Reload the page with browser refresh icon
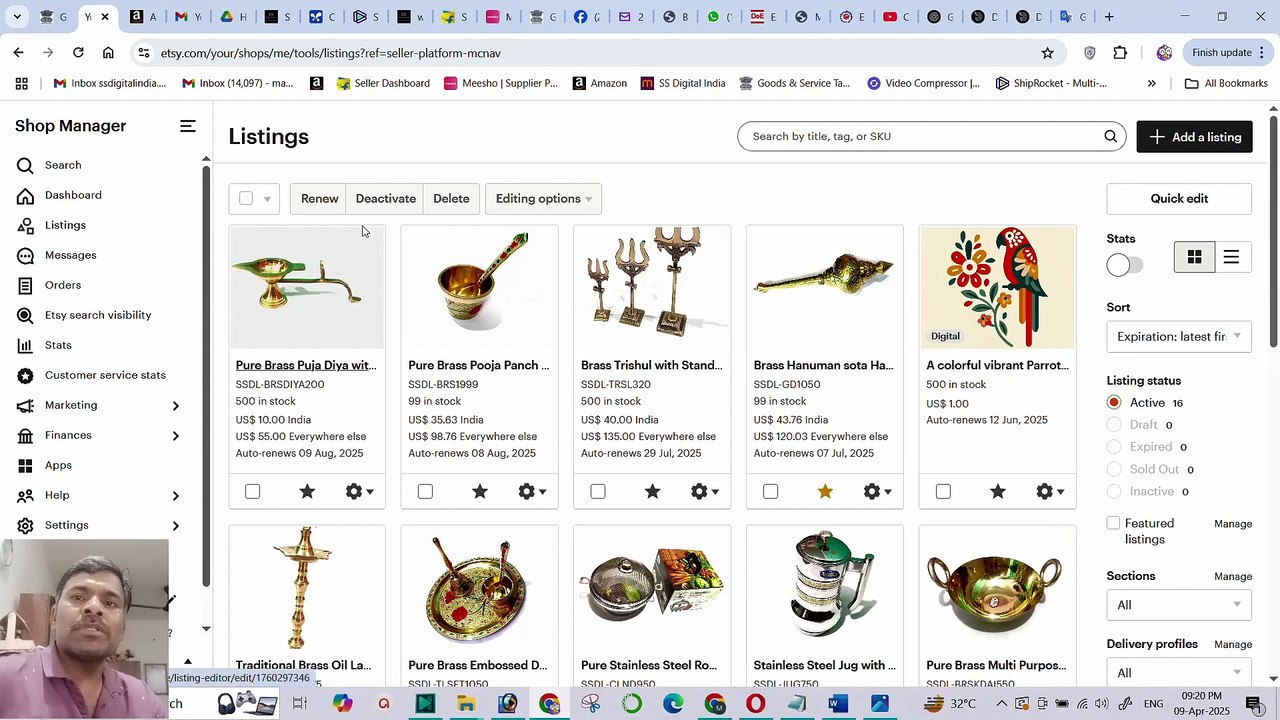 click(78, 53)
